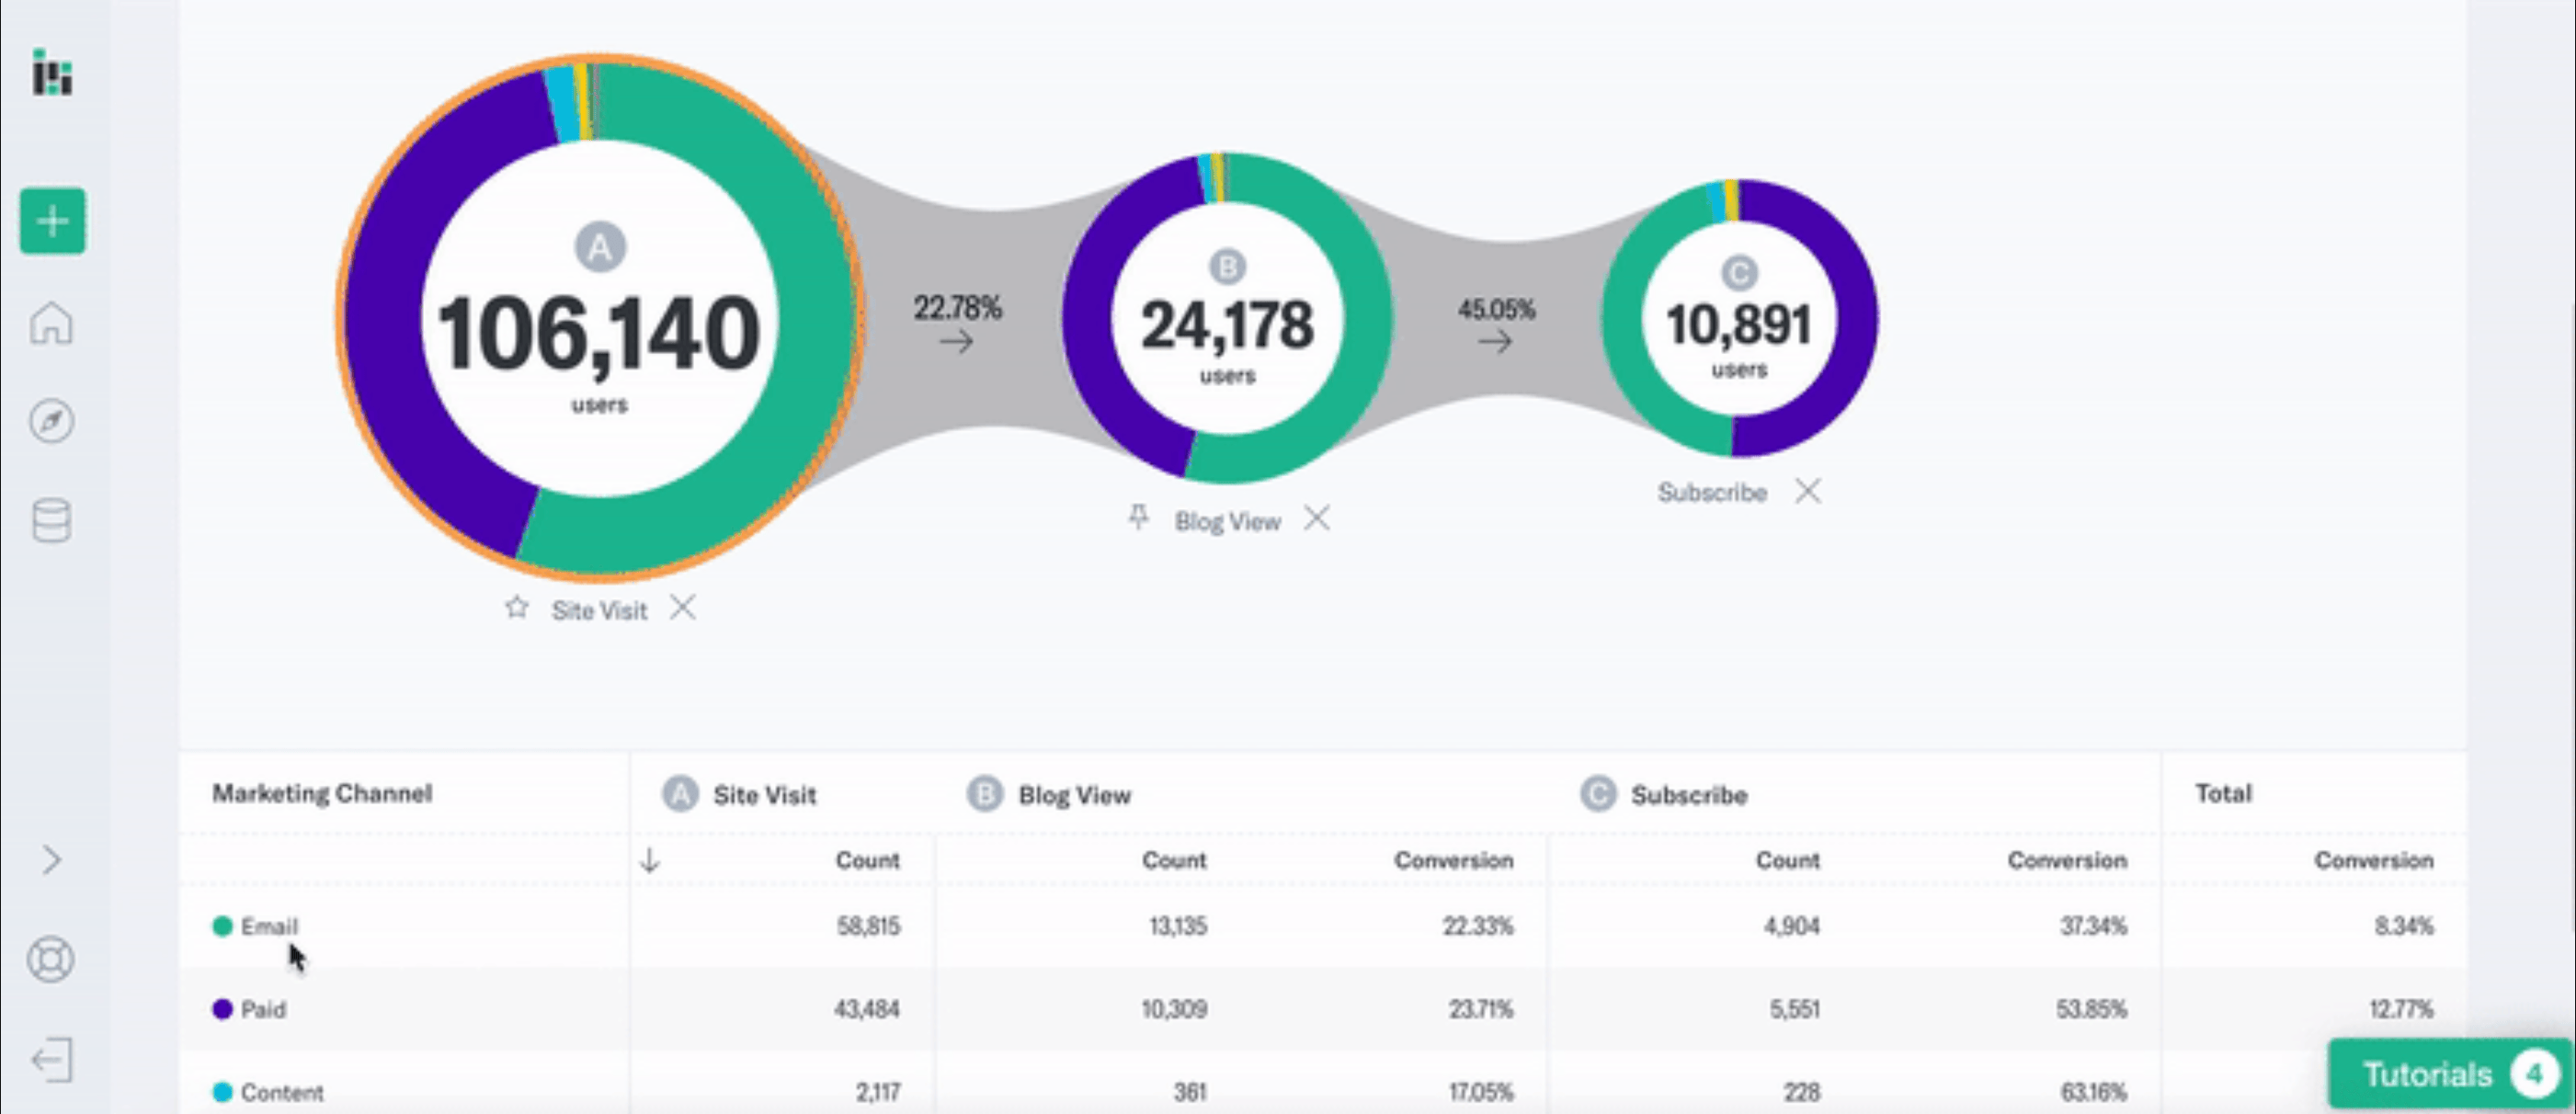Open the lifebuoy Help icon

click(x=51, y=960)
